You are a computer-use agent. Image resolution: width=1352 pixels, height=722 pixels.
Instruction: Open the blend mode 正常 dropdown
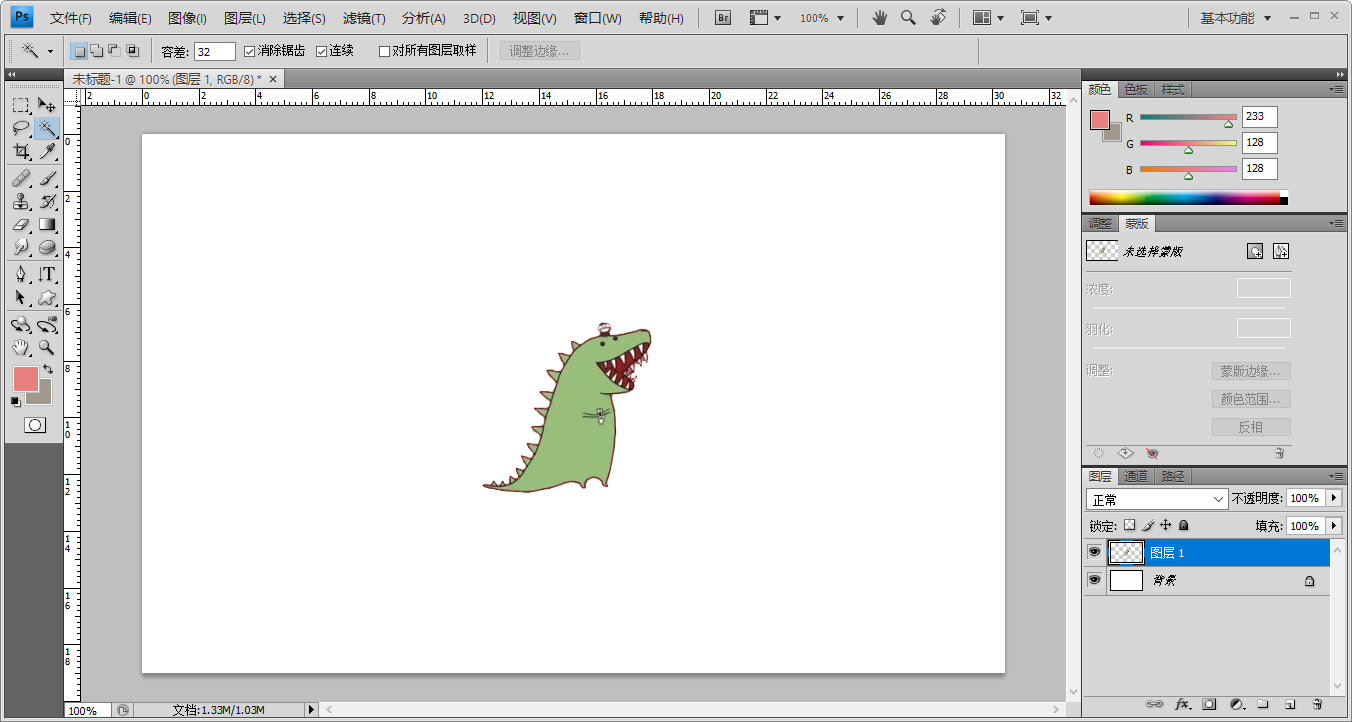coord(1157,499)
